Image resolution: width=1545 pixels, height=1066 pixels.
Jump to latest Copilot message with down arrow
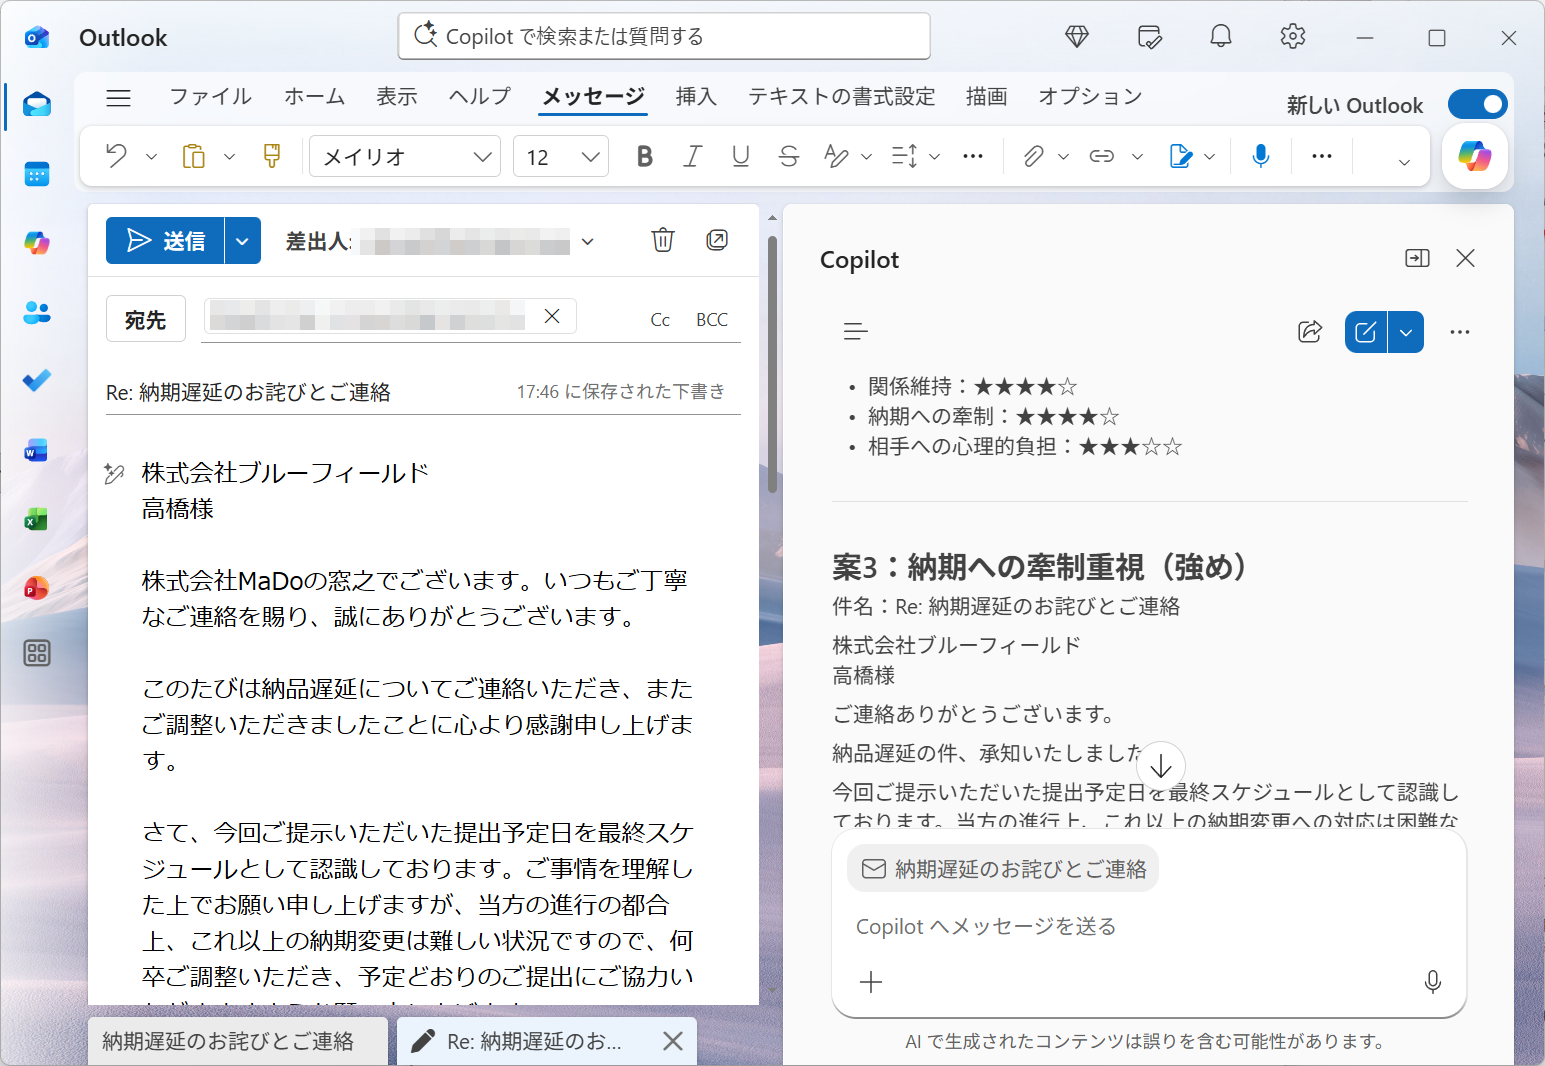click(1161, 766)
